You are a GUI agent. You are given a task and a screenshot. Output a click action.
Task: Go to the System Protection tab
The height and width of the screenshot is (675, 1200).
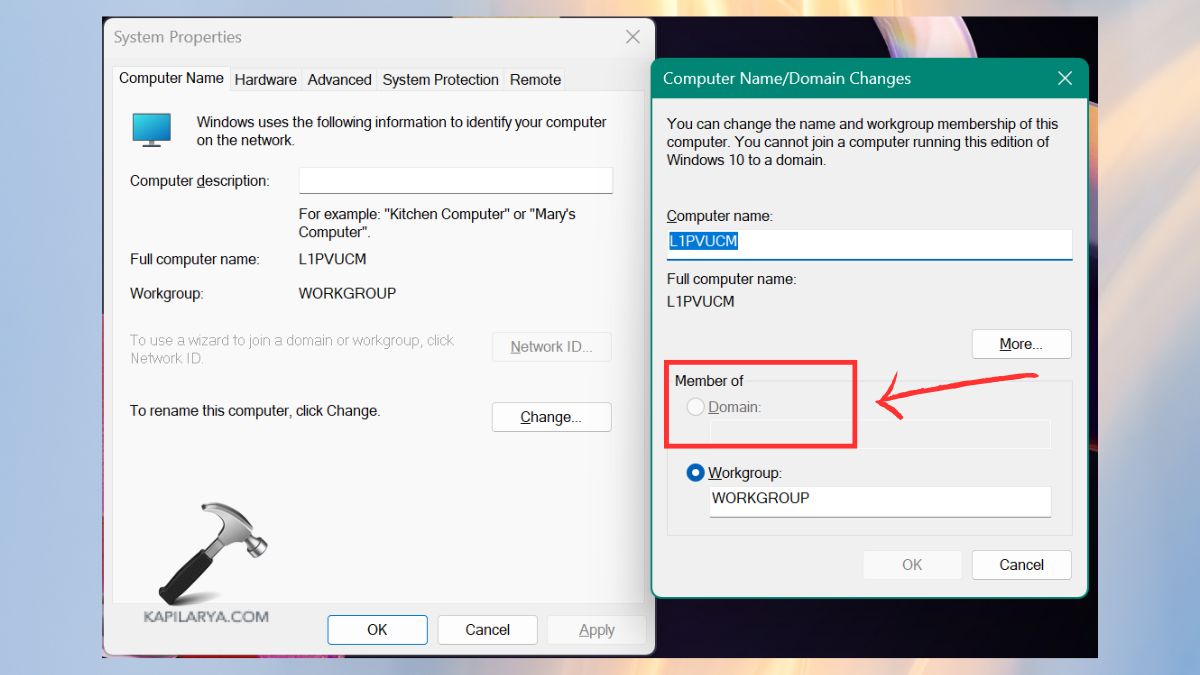pos(440,80)
